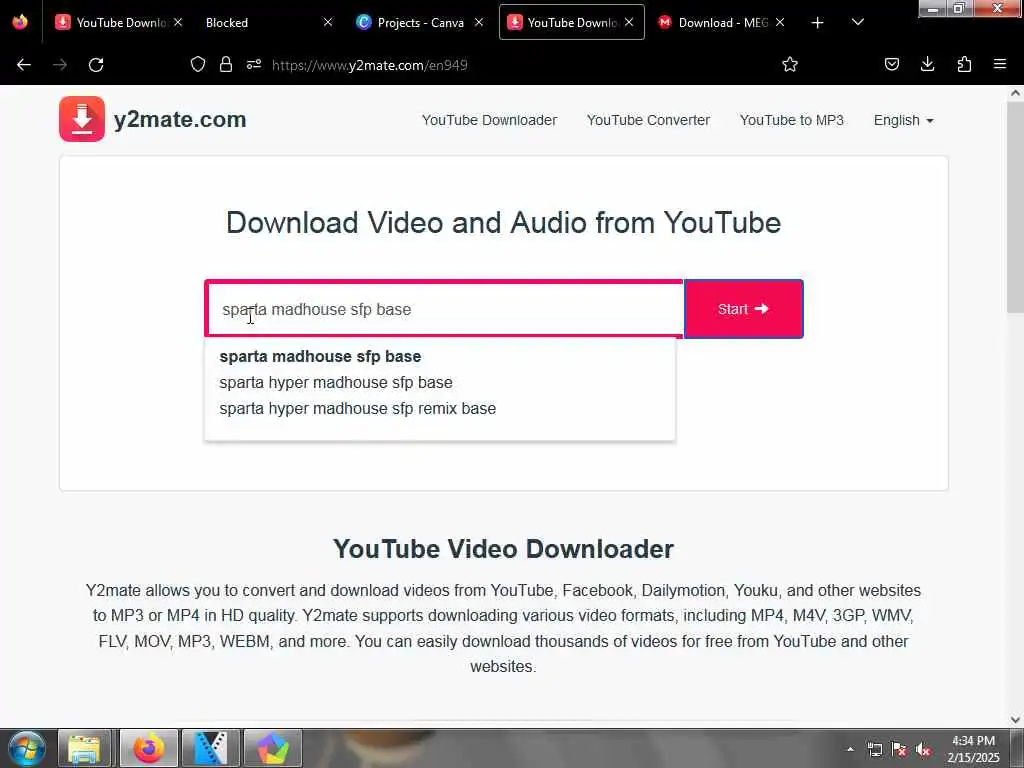Viewport: 1024px width, 768px height.
Task: Click the browser forward arrow
Action: coord(60,65)
